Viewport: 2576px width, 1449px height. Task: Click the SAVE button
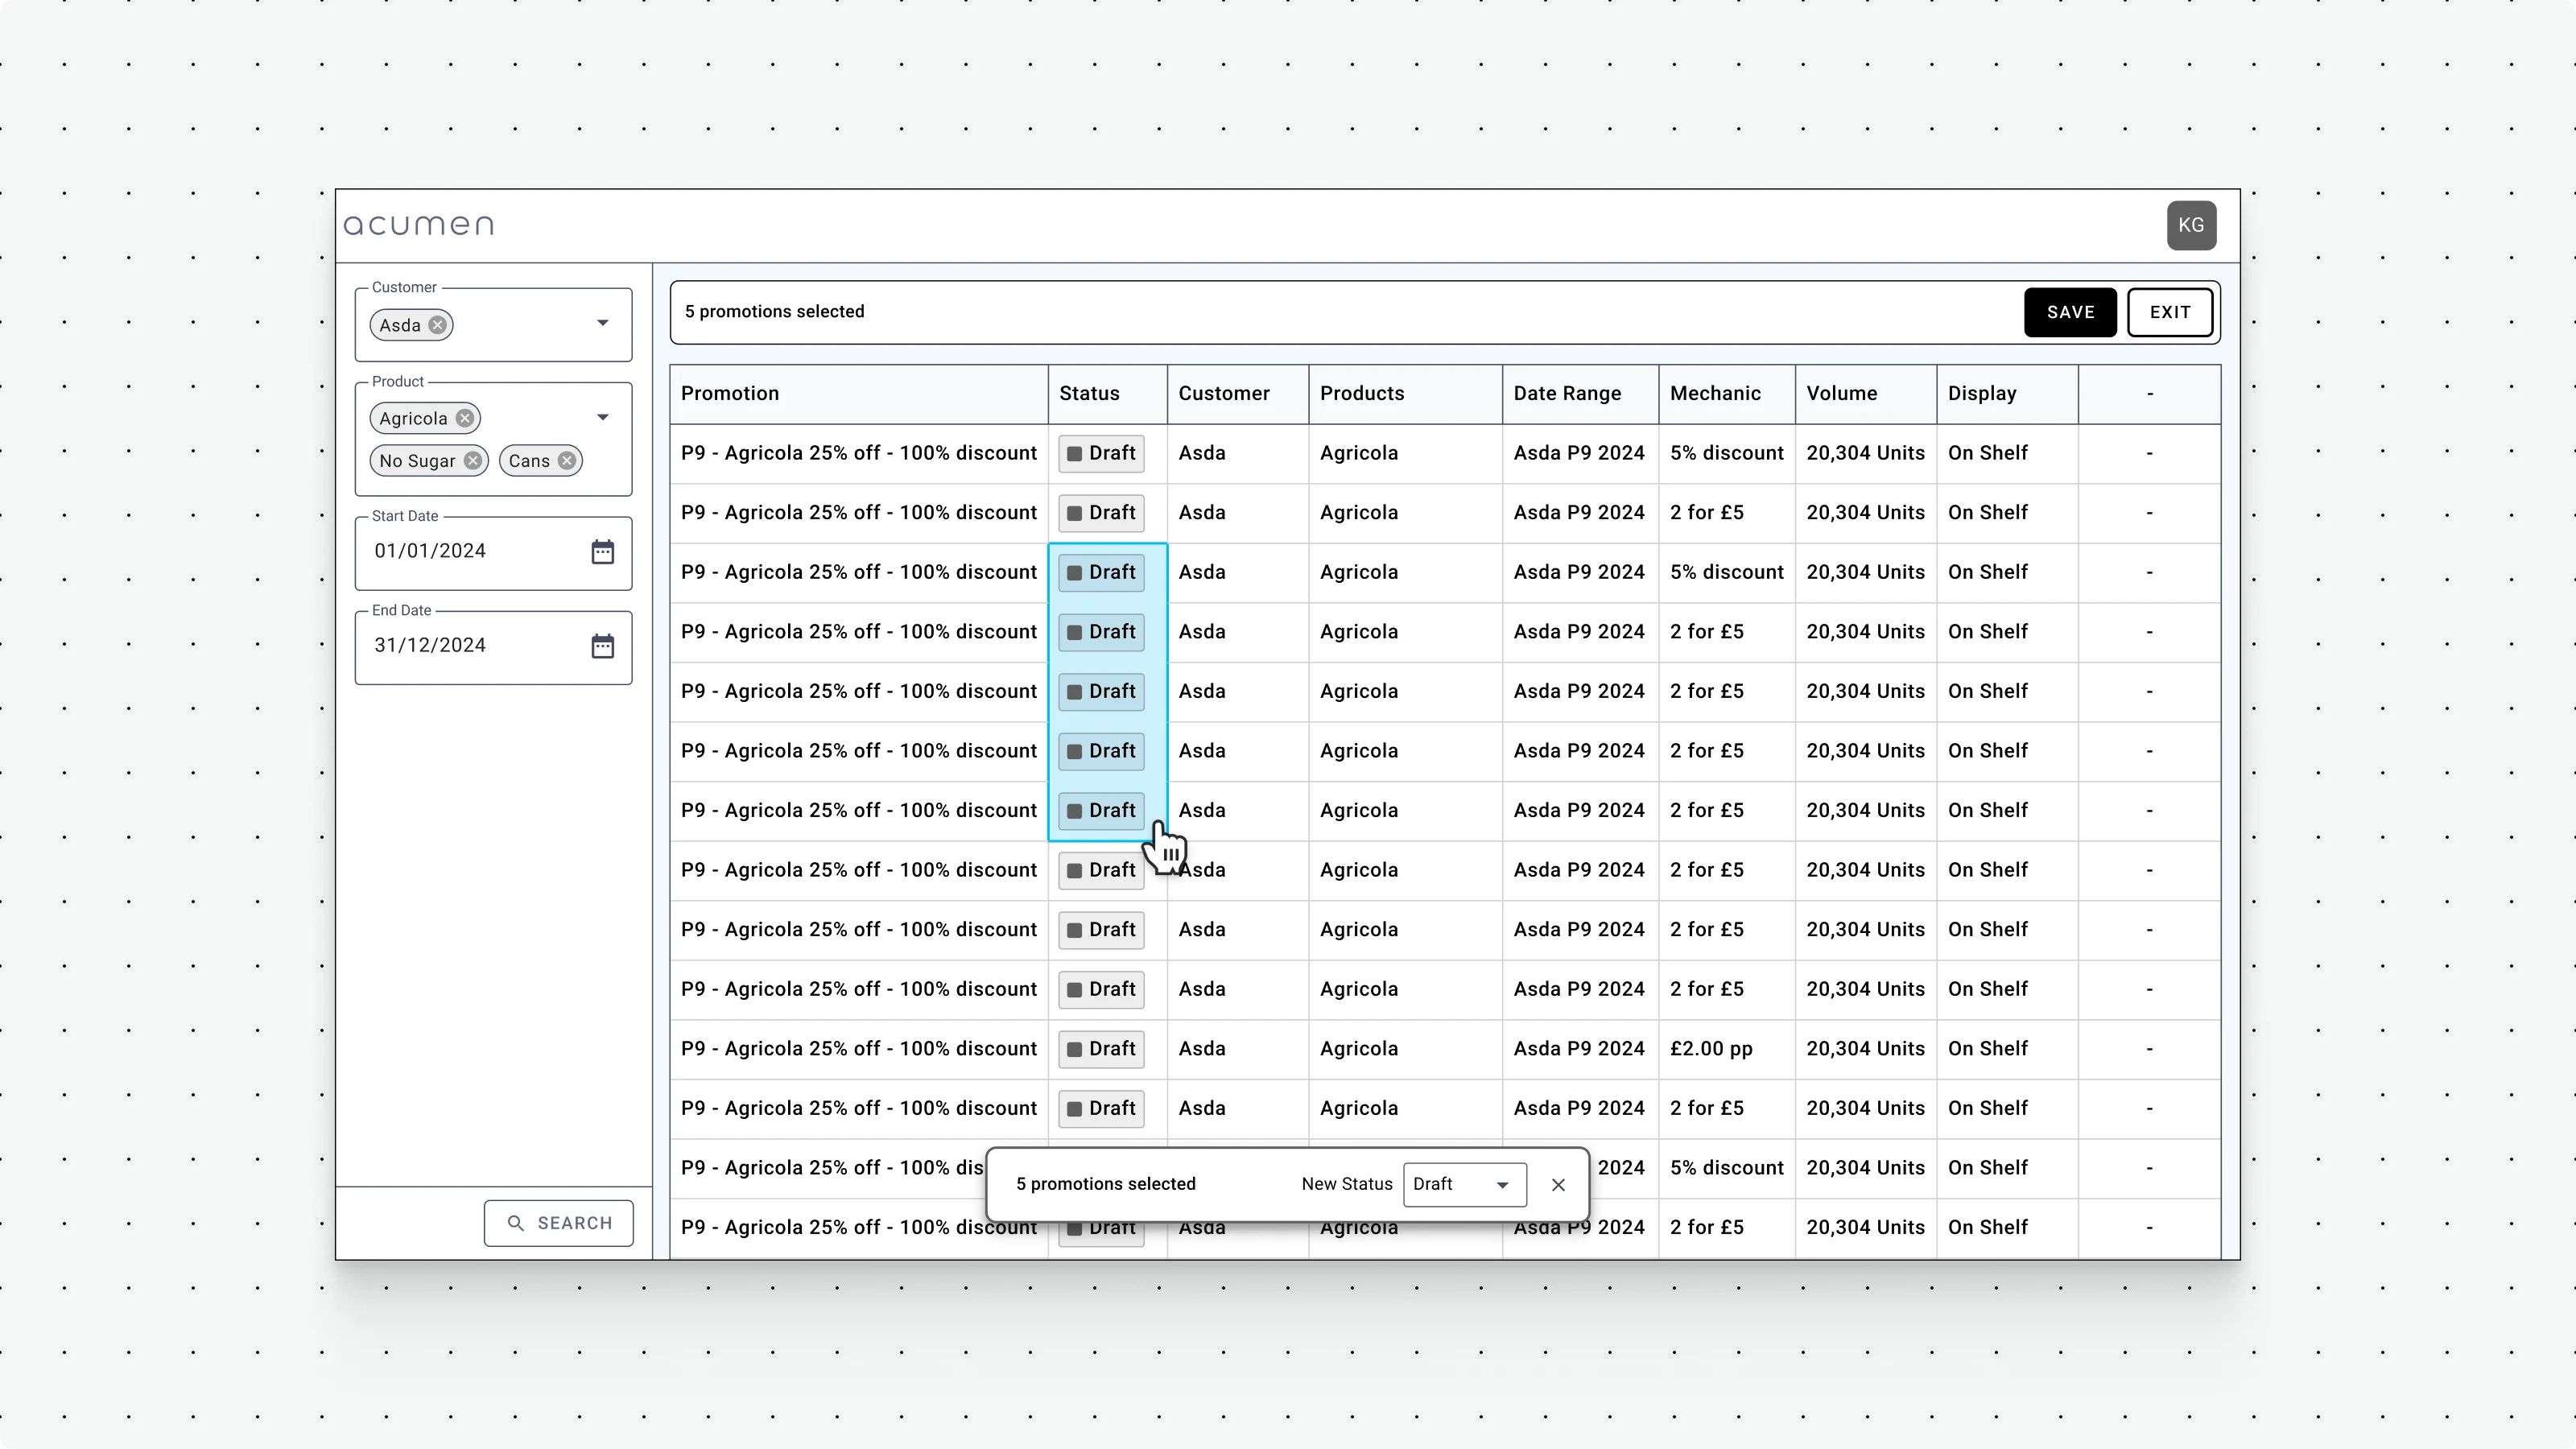tap(2069, 312)
